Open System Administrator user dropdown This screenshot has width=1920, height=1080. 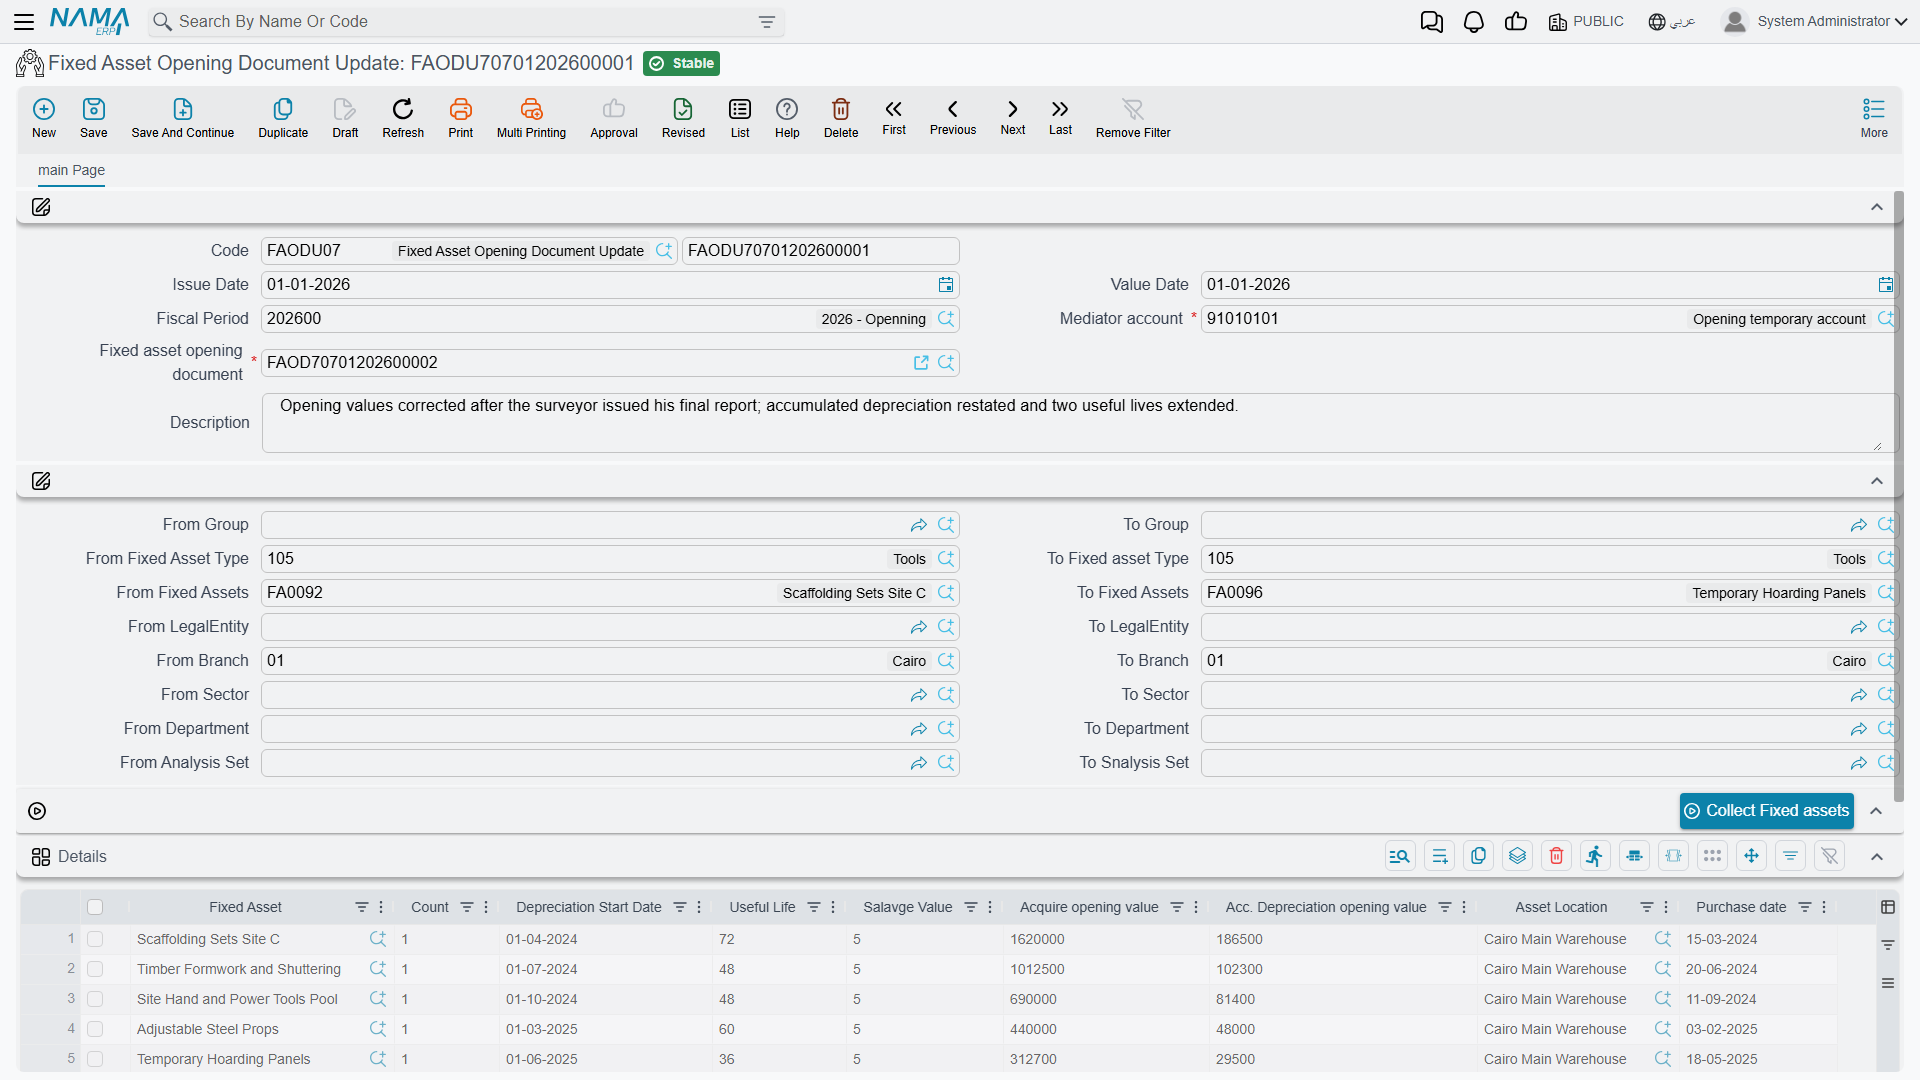[x=1815, y=22]
